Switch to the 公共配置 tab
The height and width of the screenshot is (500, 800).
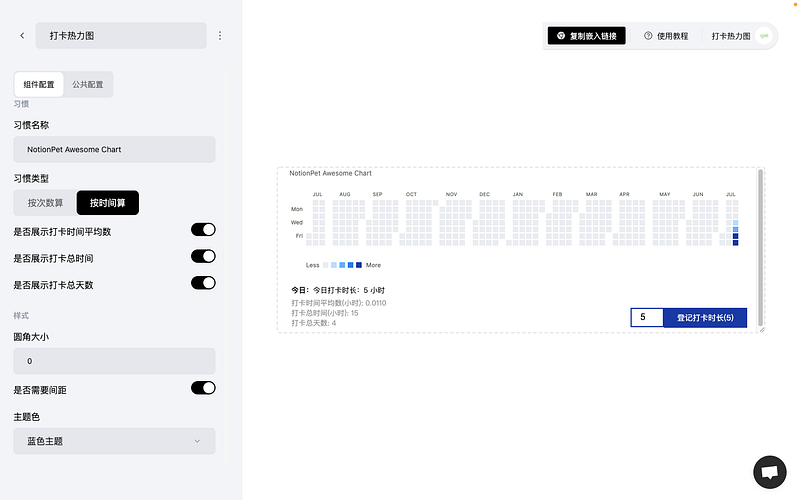click(88, 85)
